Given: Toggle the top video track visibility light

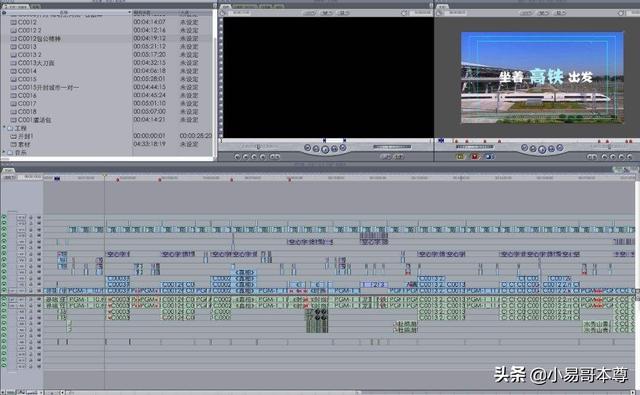Looking at the screenshot, I should tap(4, 217).
